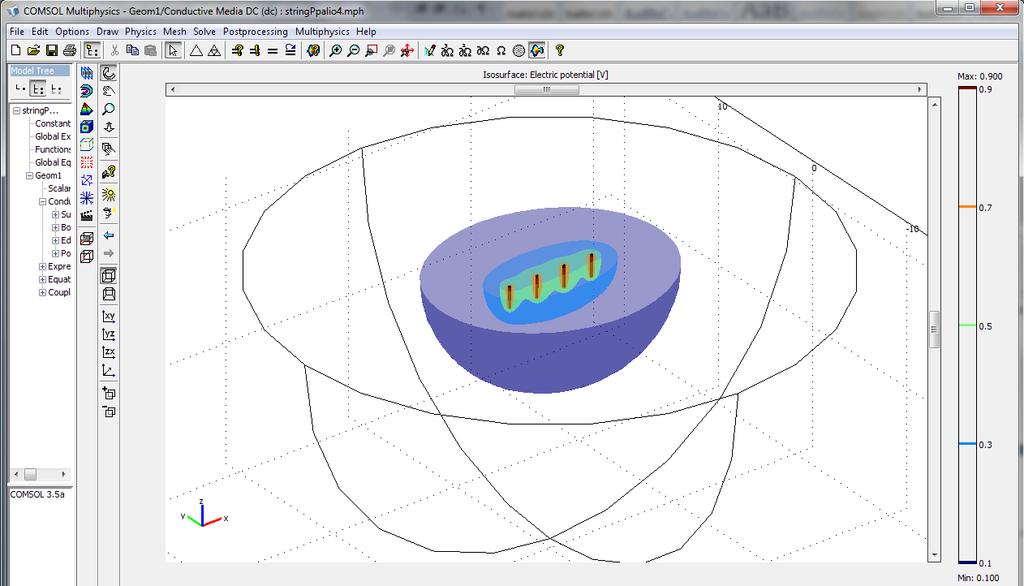
Task: Expand the Bo... boundary settings node
Action: [56, 227]
